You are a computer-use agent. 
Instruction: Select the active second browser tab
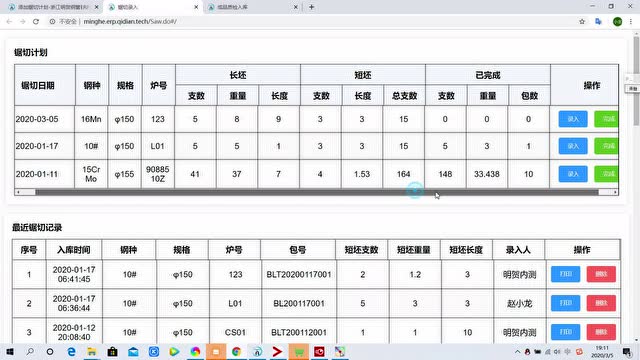[x=153, y=7]
